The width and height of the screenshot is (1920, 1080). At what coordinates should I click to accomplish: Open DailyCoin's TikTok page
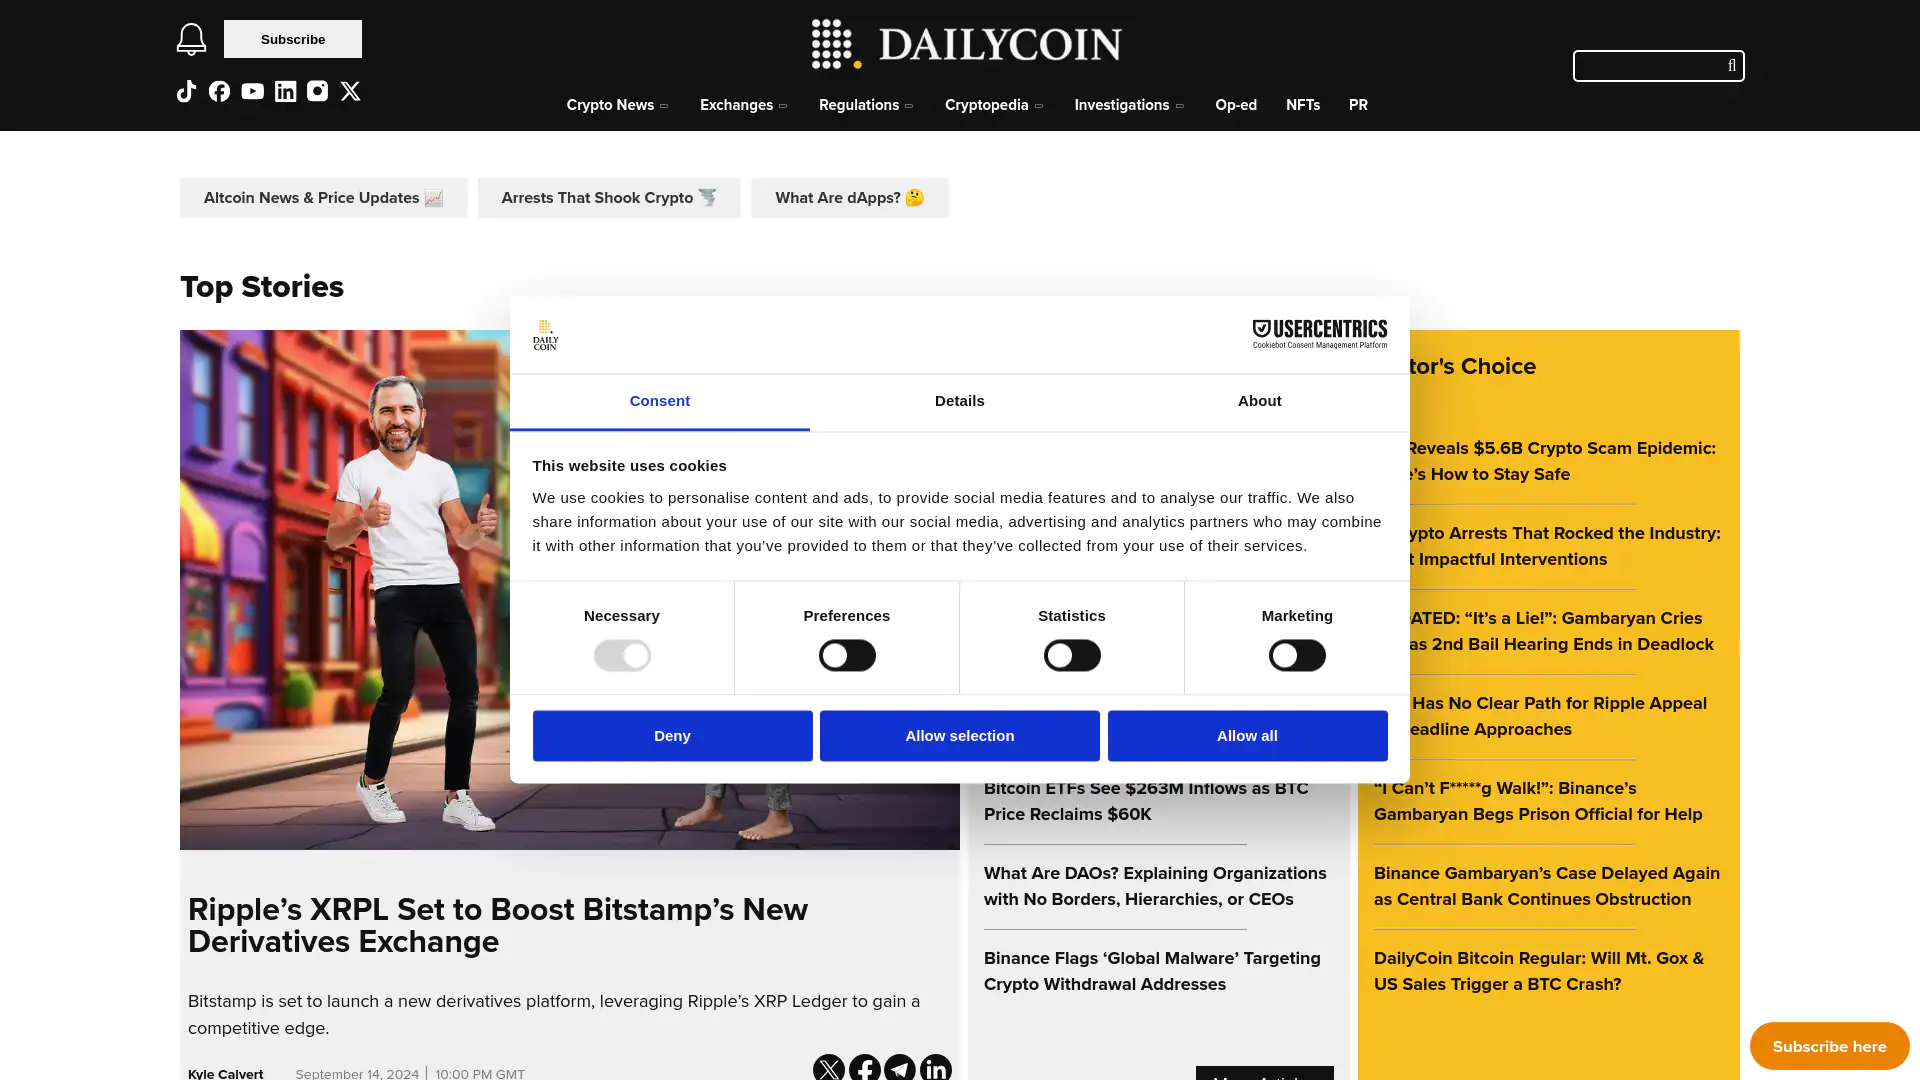[186, 91]
